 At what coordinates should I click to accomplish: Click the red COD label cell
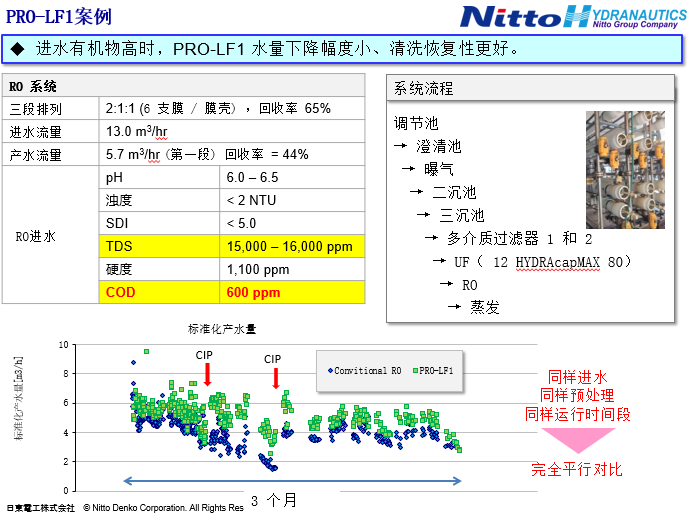click(159, 292)
